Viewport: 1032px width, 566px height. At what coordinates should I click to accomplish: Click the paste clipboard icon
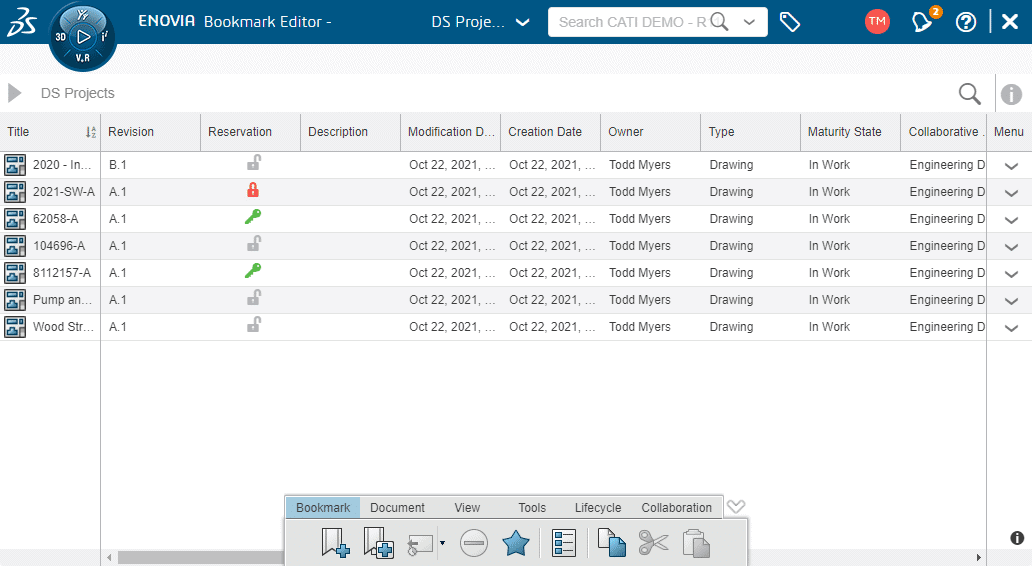point(696,543)
